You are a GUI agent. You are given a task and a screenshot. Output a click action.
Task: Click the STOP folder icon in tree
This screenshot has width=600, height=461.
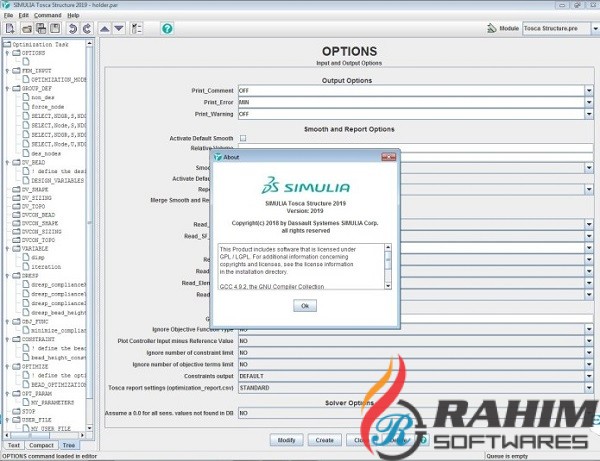[16, 411]
